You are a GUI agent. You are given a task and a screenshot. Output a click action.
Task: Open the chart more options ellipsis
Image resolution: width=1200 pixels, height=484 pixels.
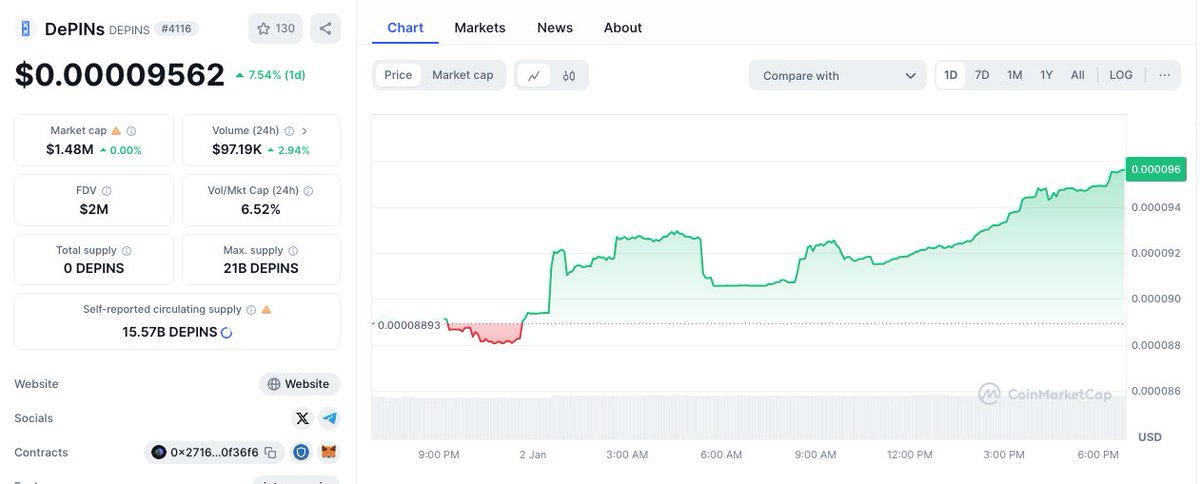pyautogui.click(x=1164, y=75)
